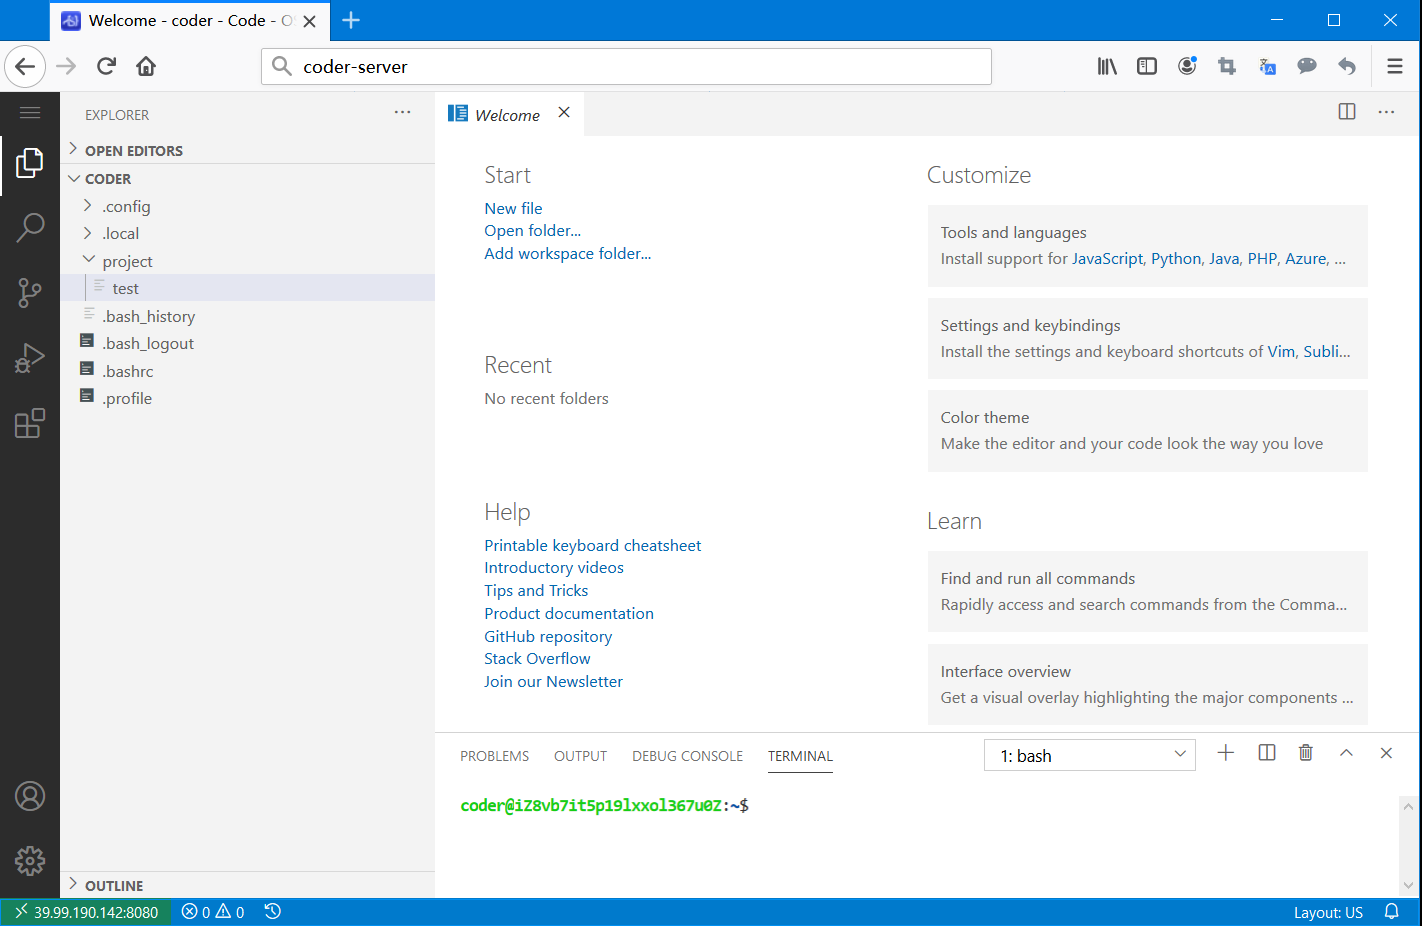Open the bash terminal selector dropdown
The height and width of the screenshot is (926, 1422).
(1089, 755)
